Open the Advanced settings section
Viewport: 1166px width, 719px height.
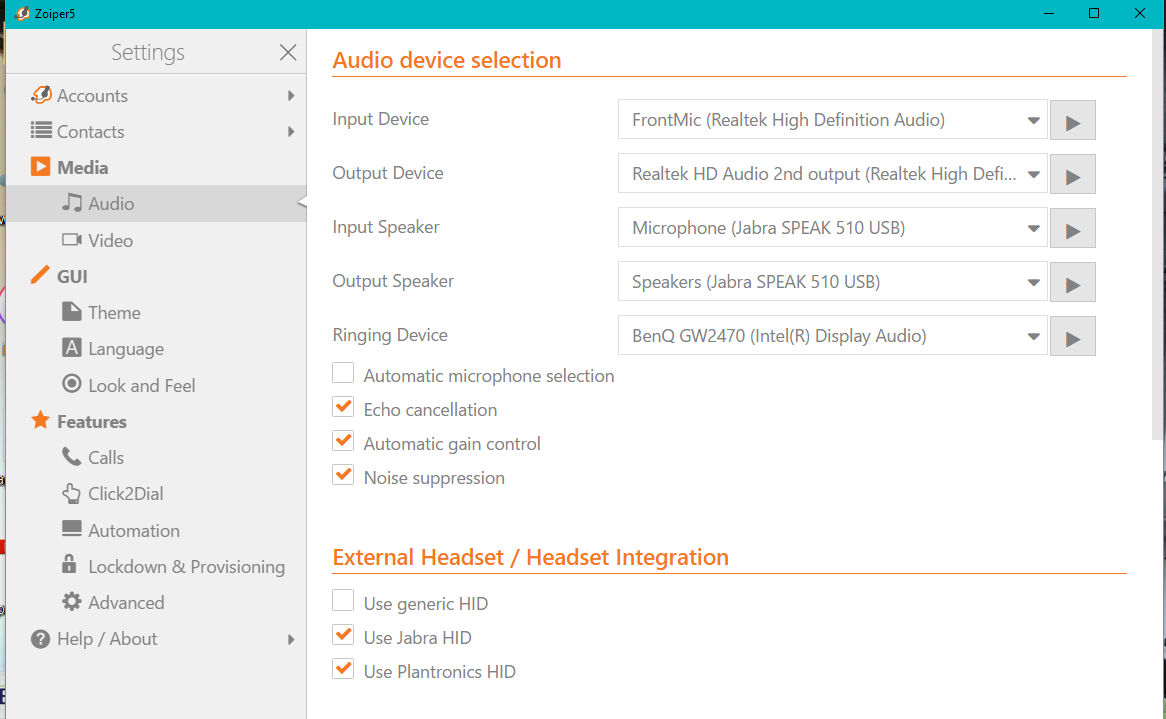coord(125,602)
